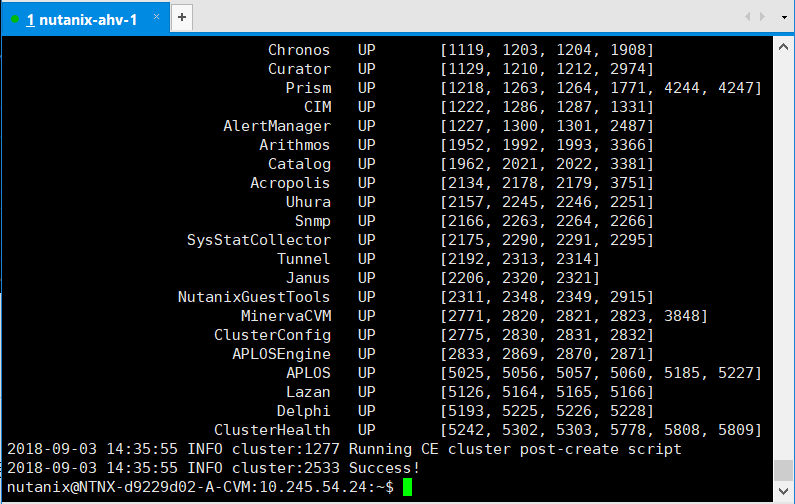
Task: Click the green connection status dot on tab
Action: point(15,19)
